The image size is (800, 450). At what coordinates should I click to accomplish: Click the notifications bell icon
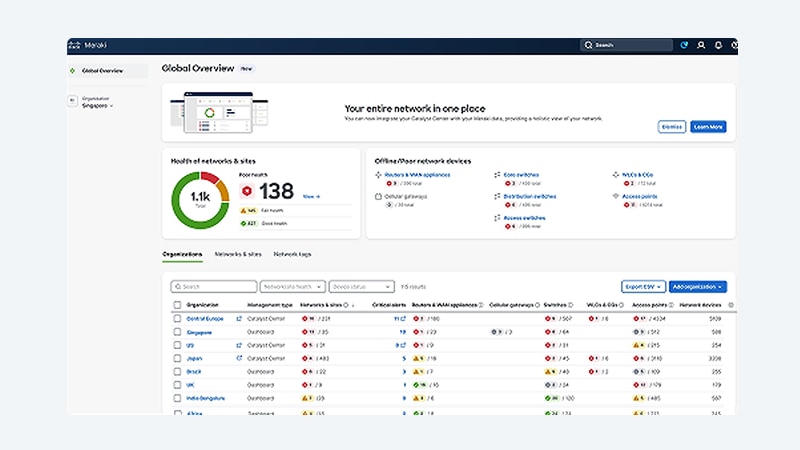pyautogui.click(x=718, y=45)
